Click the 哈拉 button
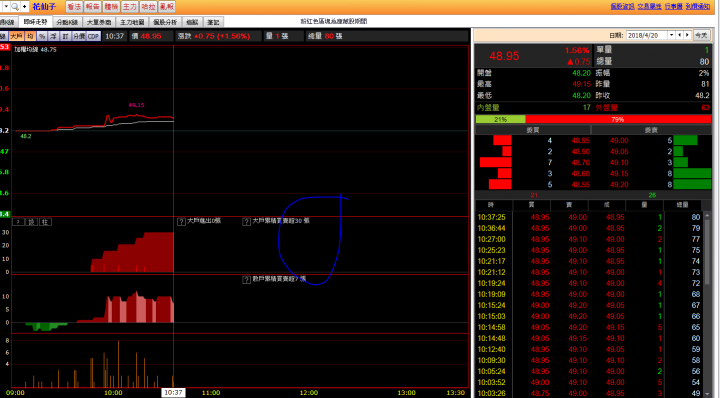Screen dimensions: 720x398 [148, 6]
